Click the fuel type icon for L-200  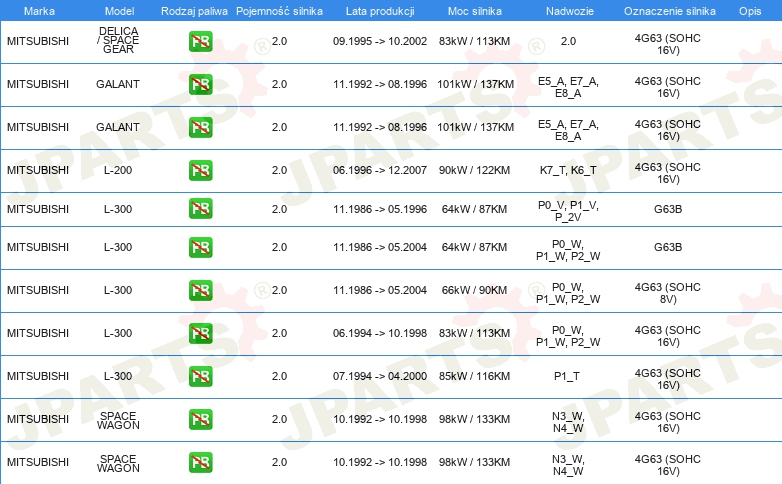click(200, 170)
